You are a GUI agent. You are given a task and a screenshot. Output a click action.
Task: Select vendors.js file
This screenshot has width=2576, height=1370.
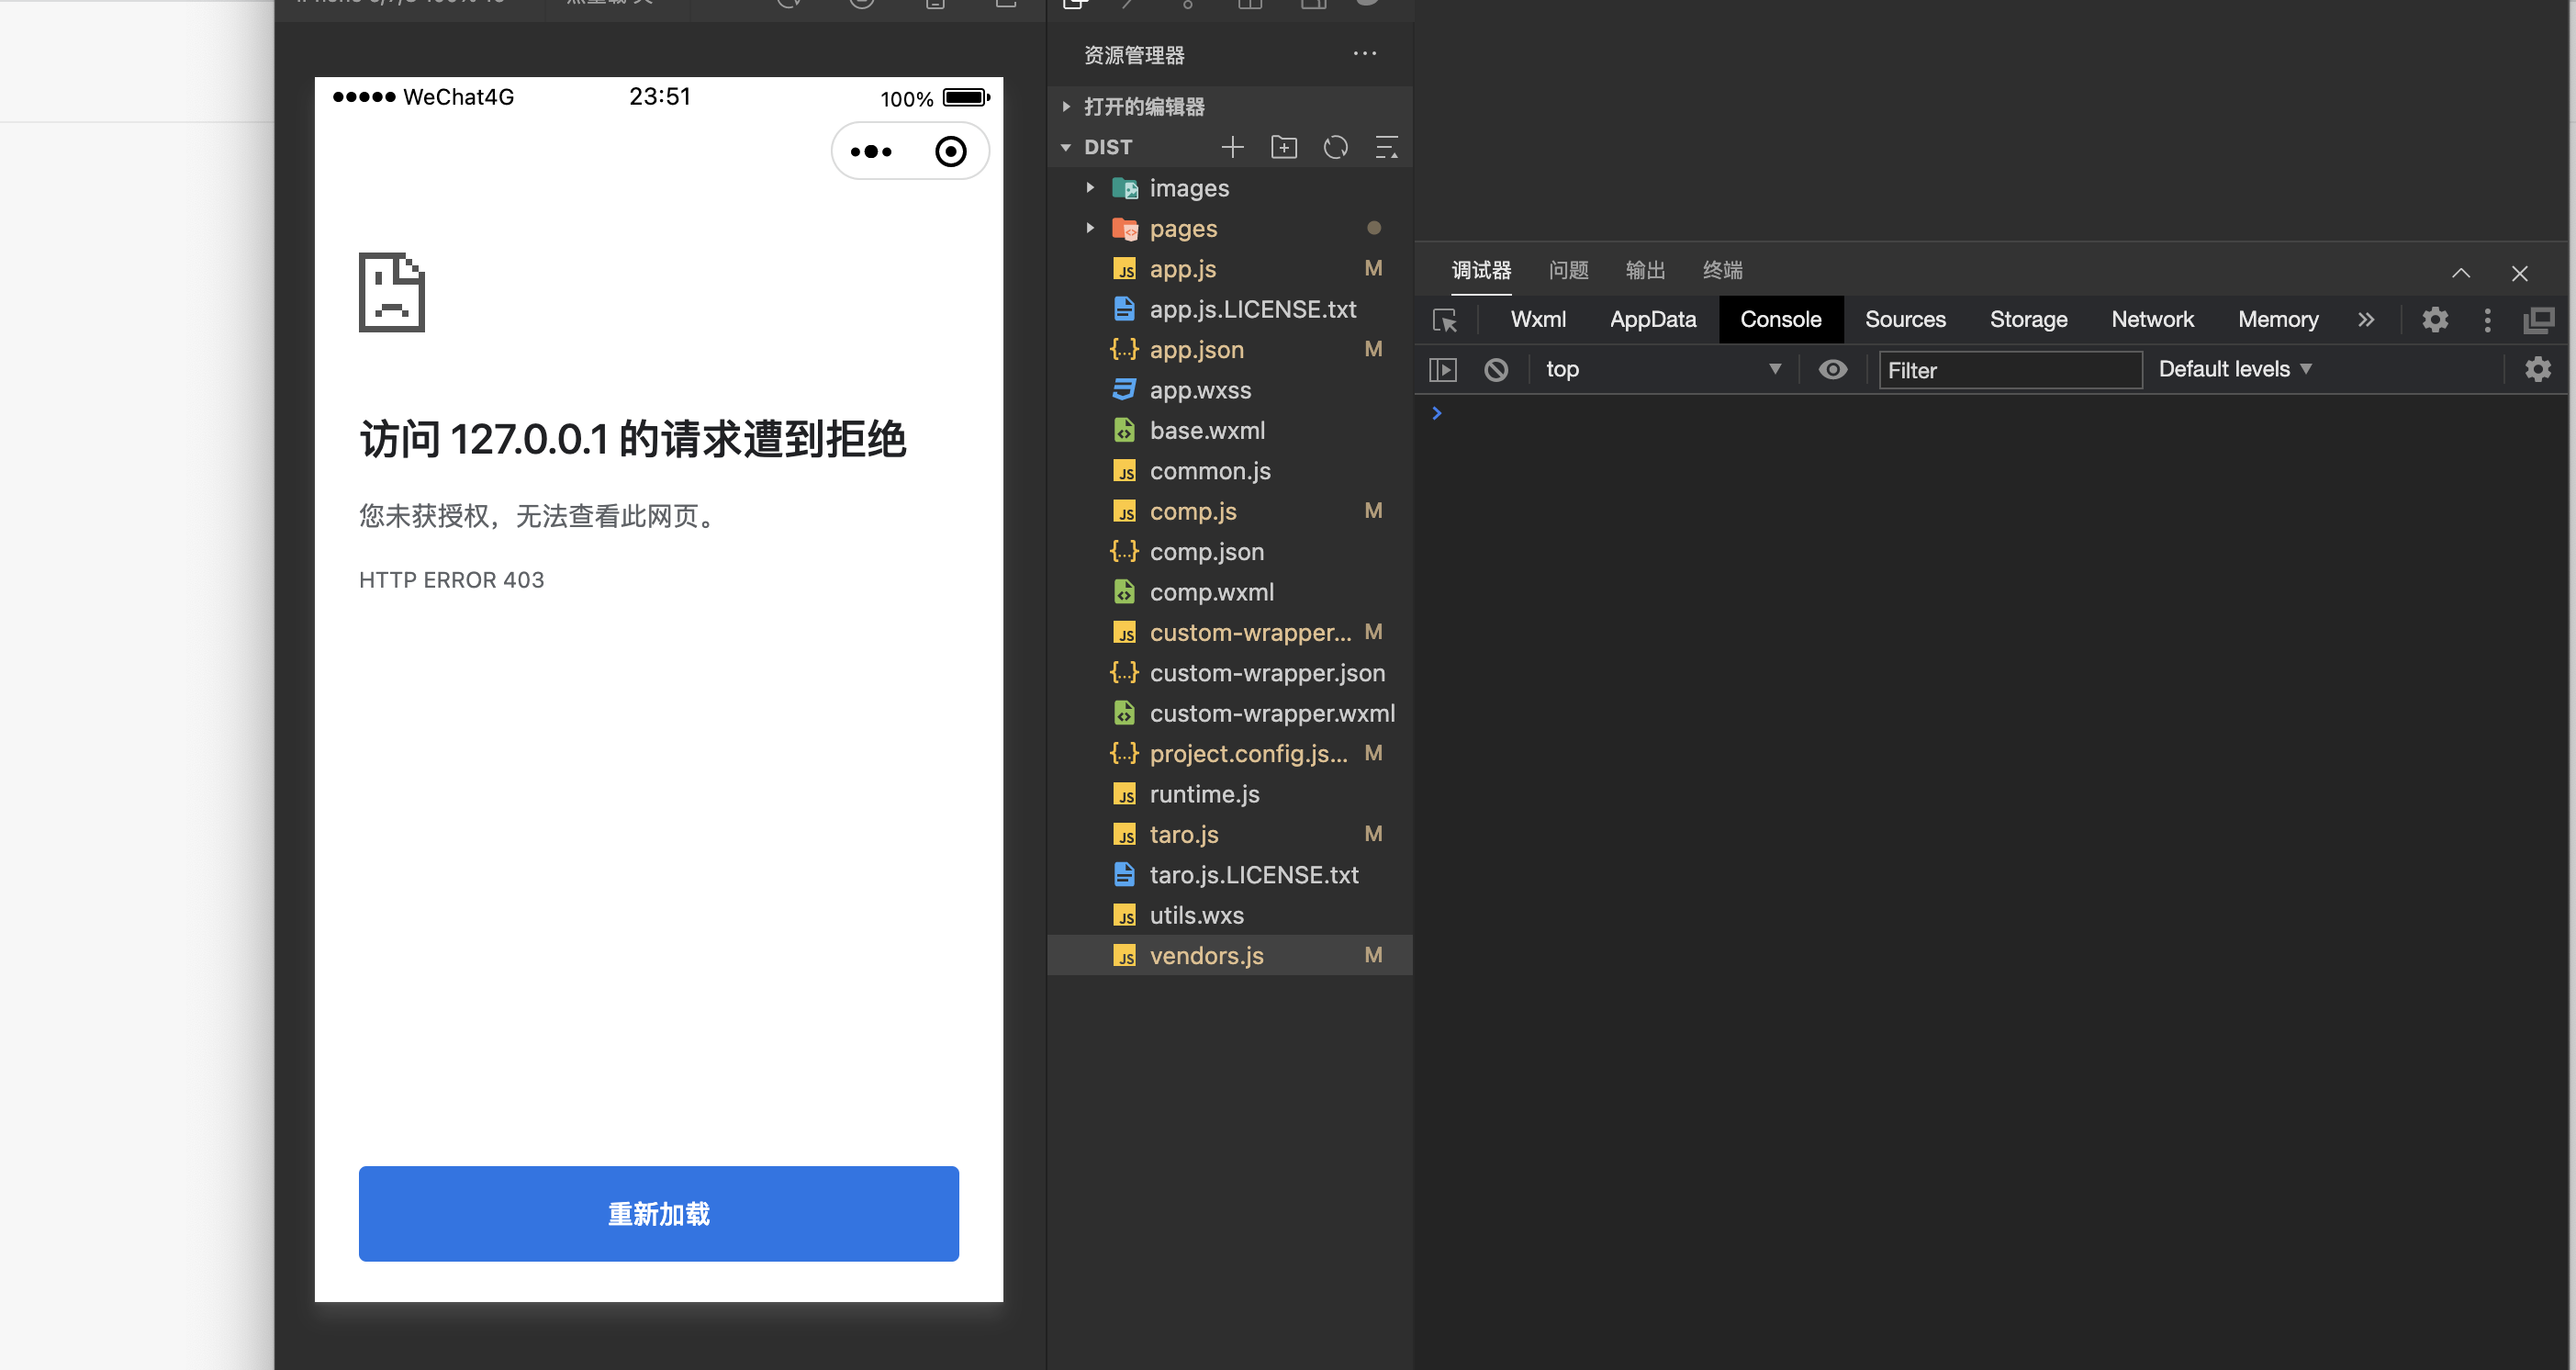1229,955
